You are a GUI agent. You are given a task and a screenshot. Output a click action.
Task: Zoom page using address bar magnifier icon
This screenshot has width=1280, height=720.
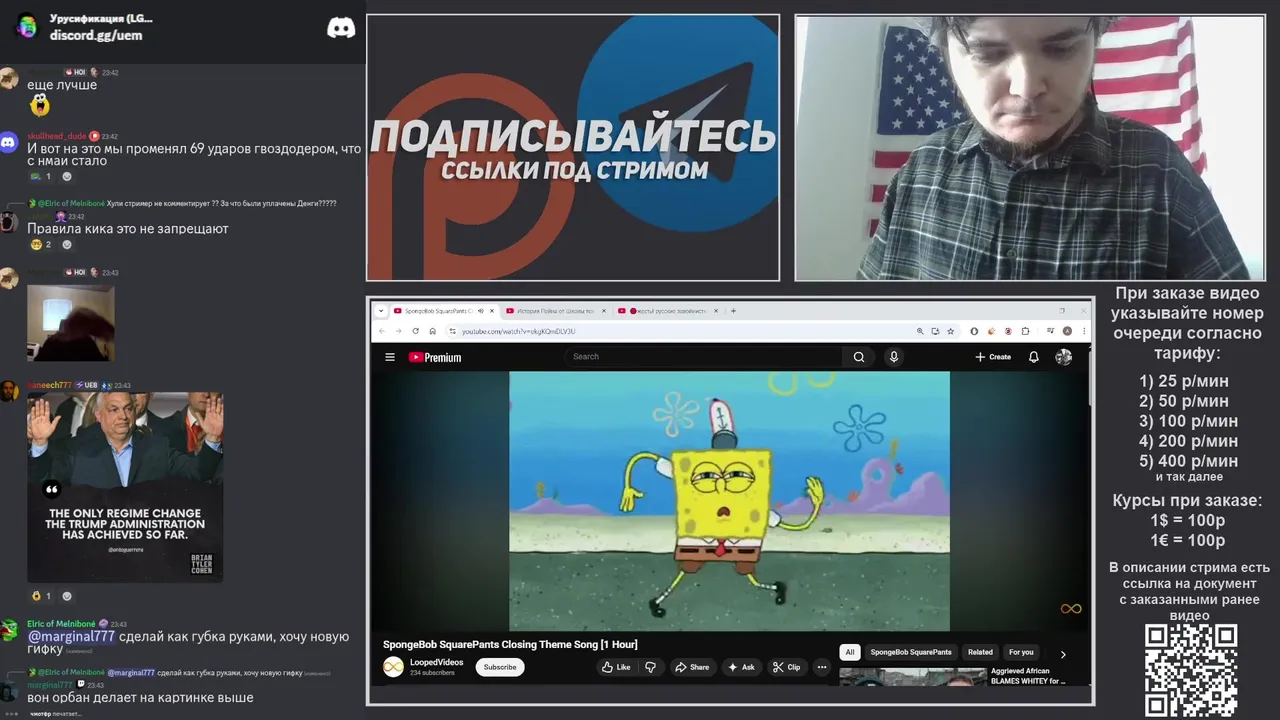(x=920, y=331)
